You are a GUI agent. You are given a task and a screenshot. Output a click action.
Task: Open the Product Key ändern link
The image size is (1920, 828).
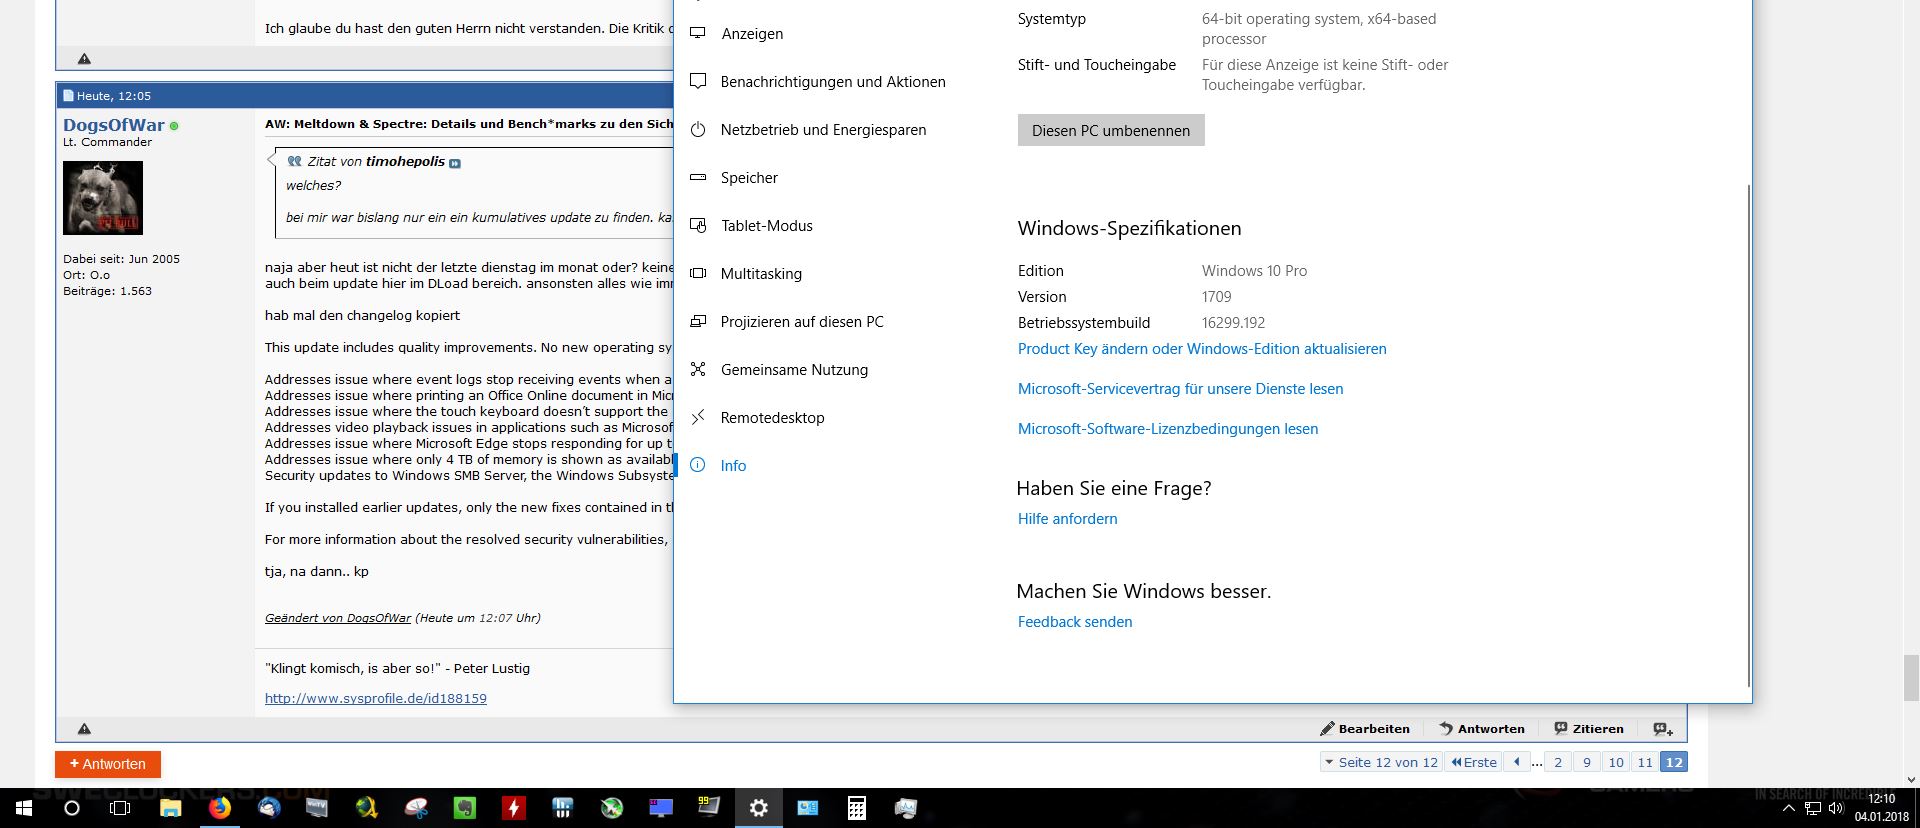tap(1202, 349)
